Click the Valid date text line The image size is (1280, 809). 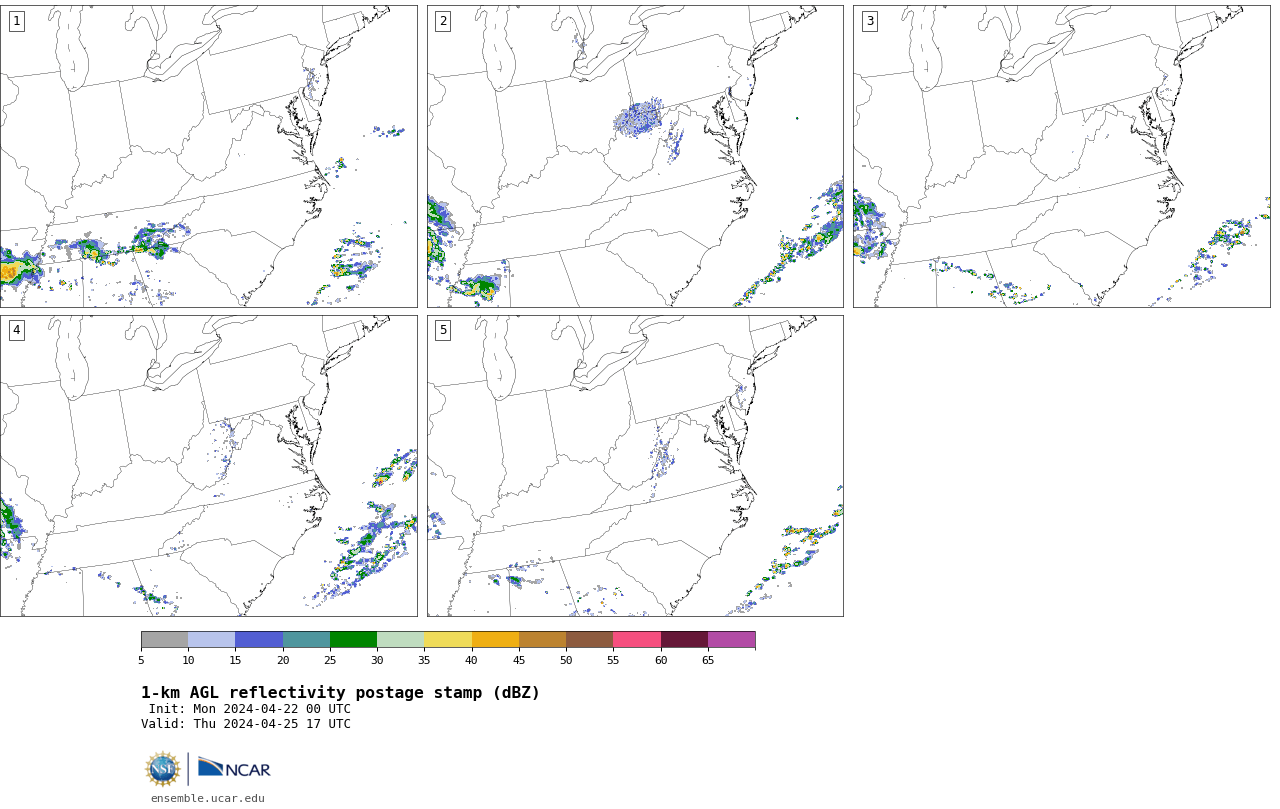point(246,724)
